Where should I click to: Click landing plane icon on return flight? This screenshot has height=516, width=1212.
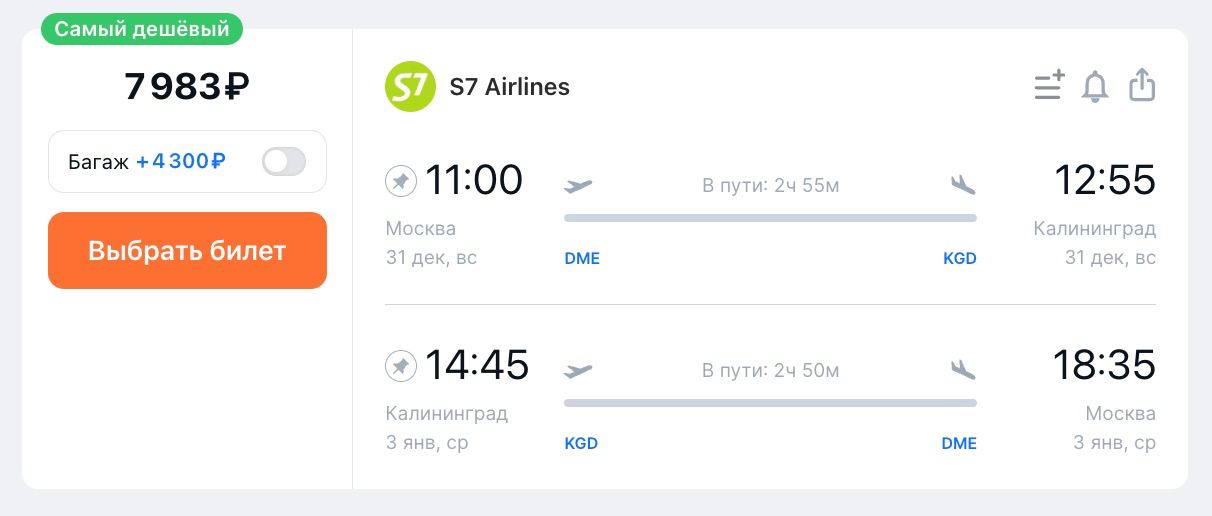pos(963,370)
